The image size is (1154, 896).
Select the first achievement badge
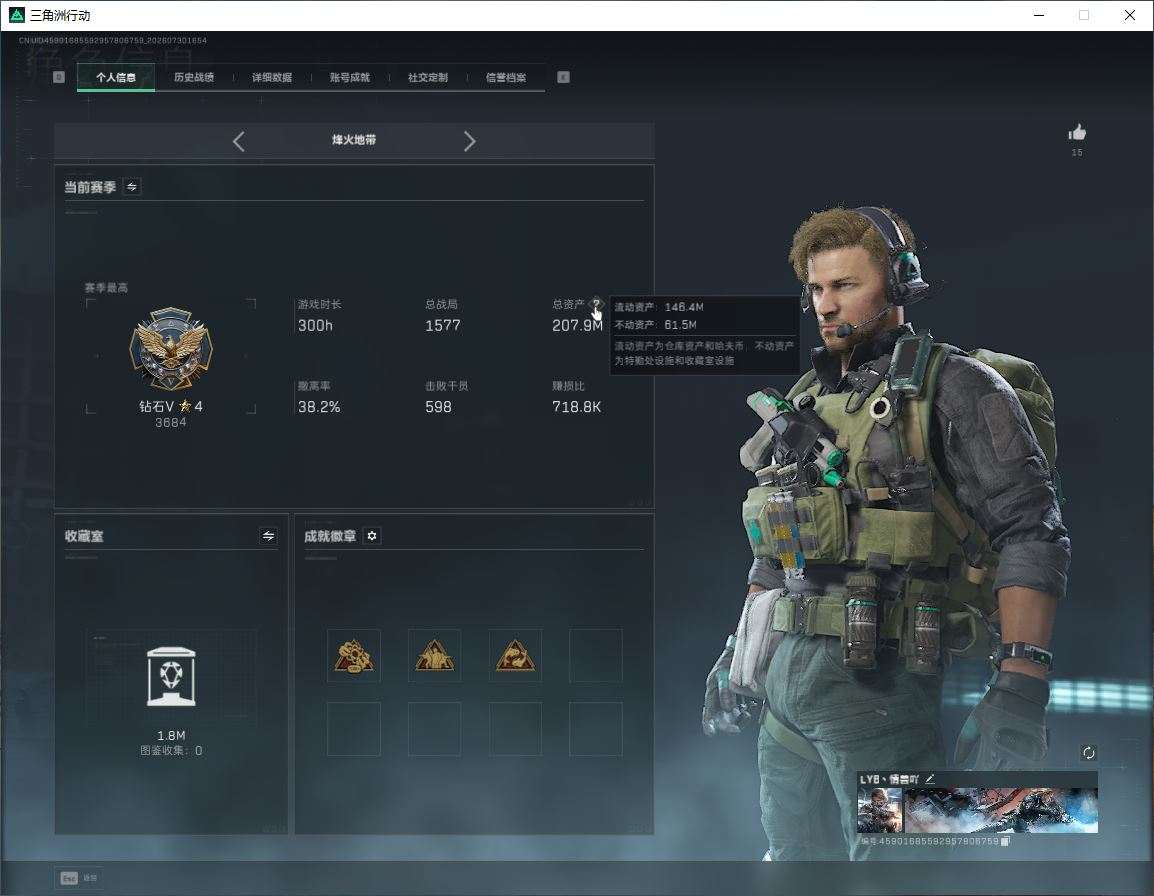pos(354,655)
